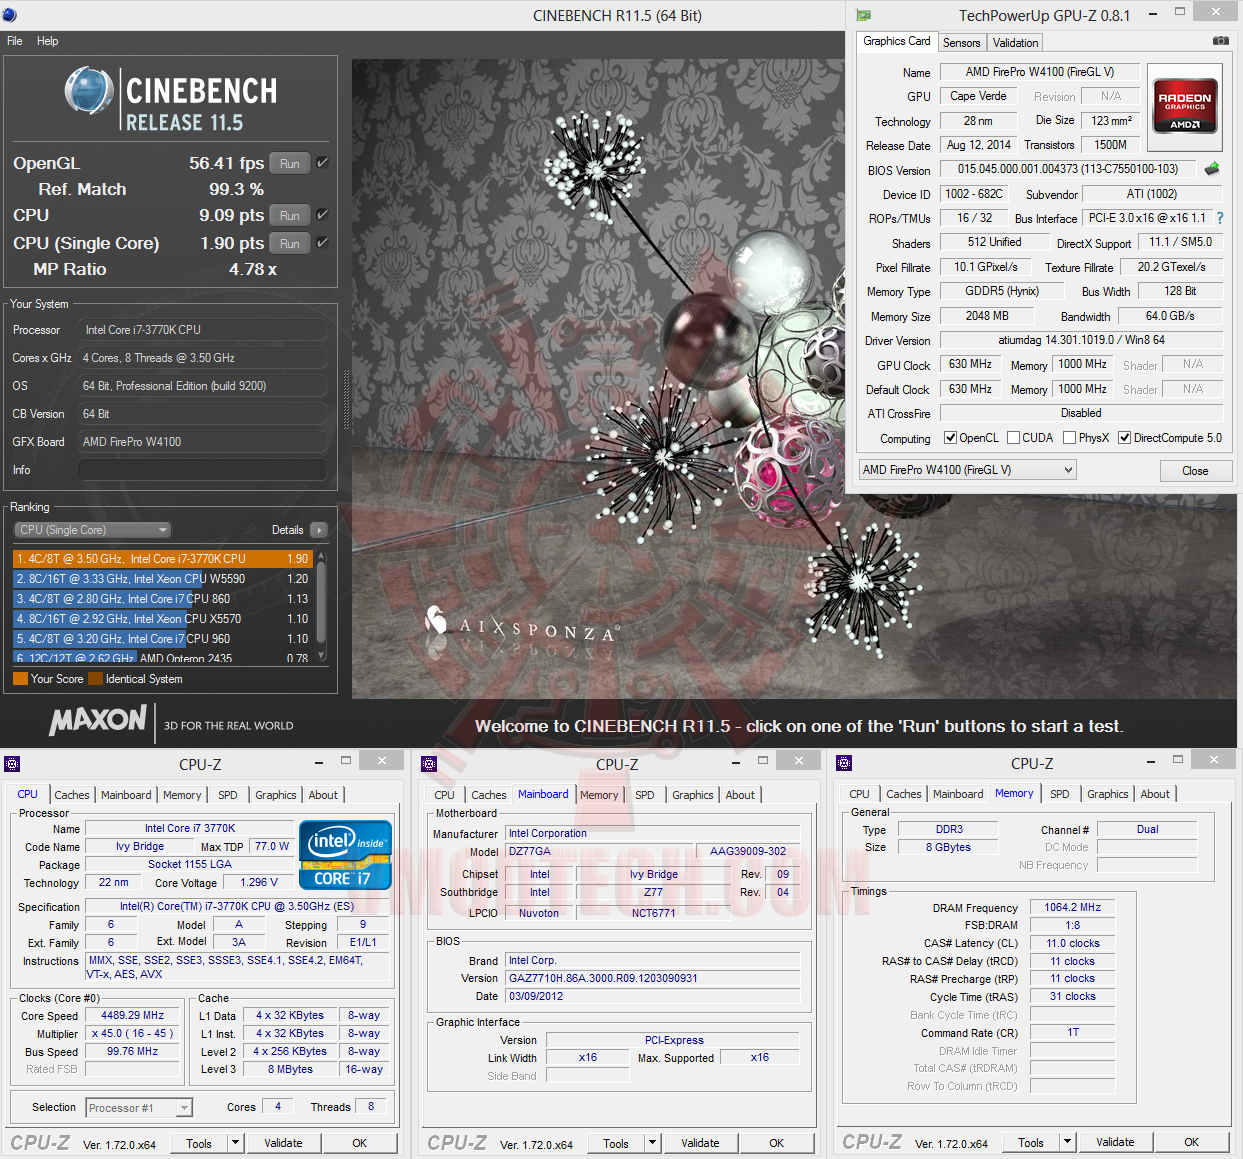This screenshot has width=1243, height=1159.
Task: Open the CPU (Single Core) ranking dropdown
Action: click(92, 530)
